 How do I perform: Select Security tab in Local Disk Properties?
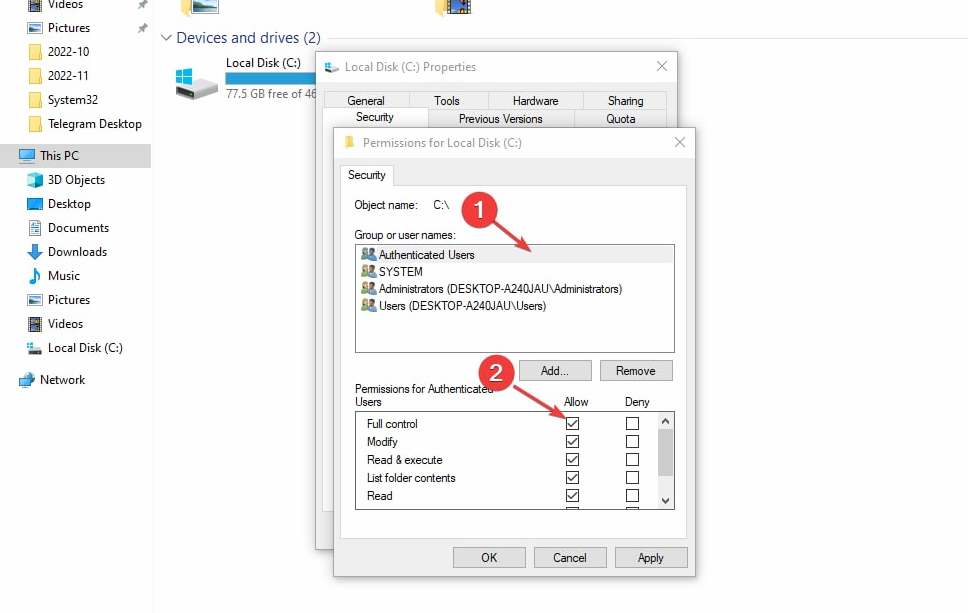pos(375,117)
